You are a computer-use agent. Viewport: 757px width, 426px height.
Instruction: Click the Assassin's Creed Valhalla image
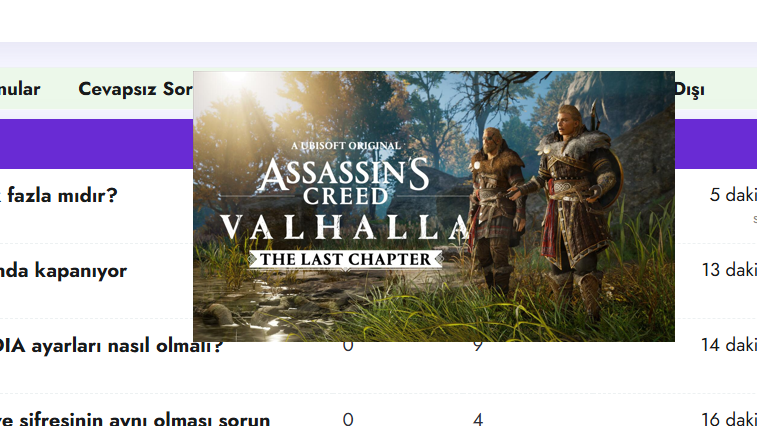coord(434,206)
